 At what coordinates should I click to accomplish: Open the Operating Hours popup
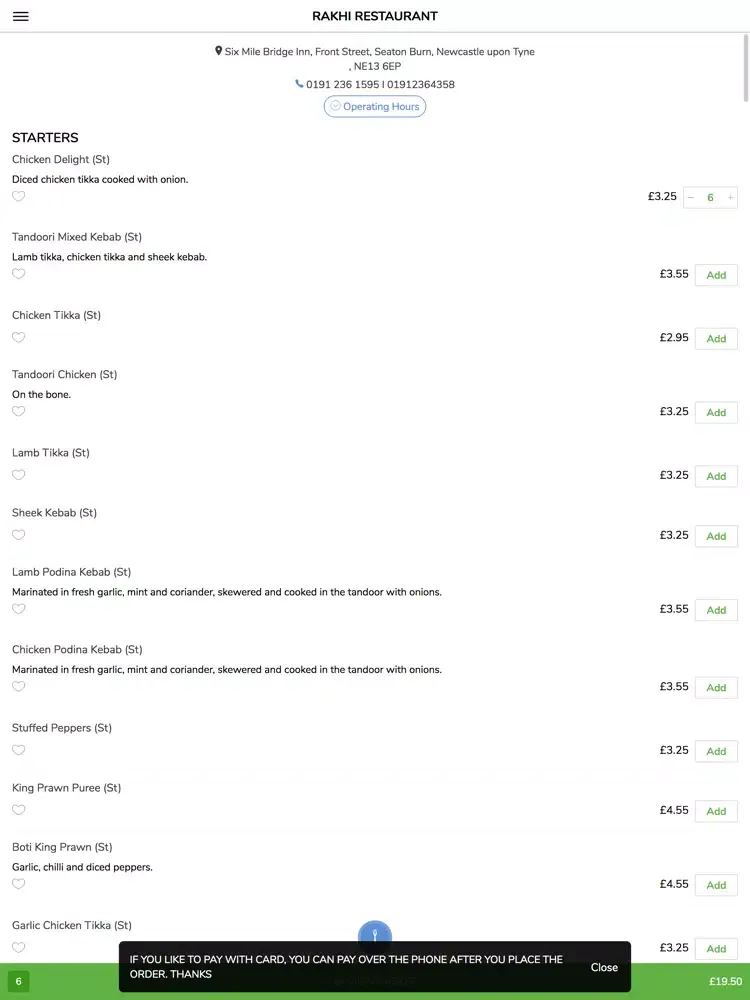tap(375, 107)
